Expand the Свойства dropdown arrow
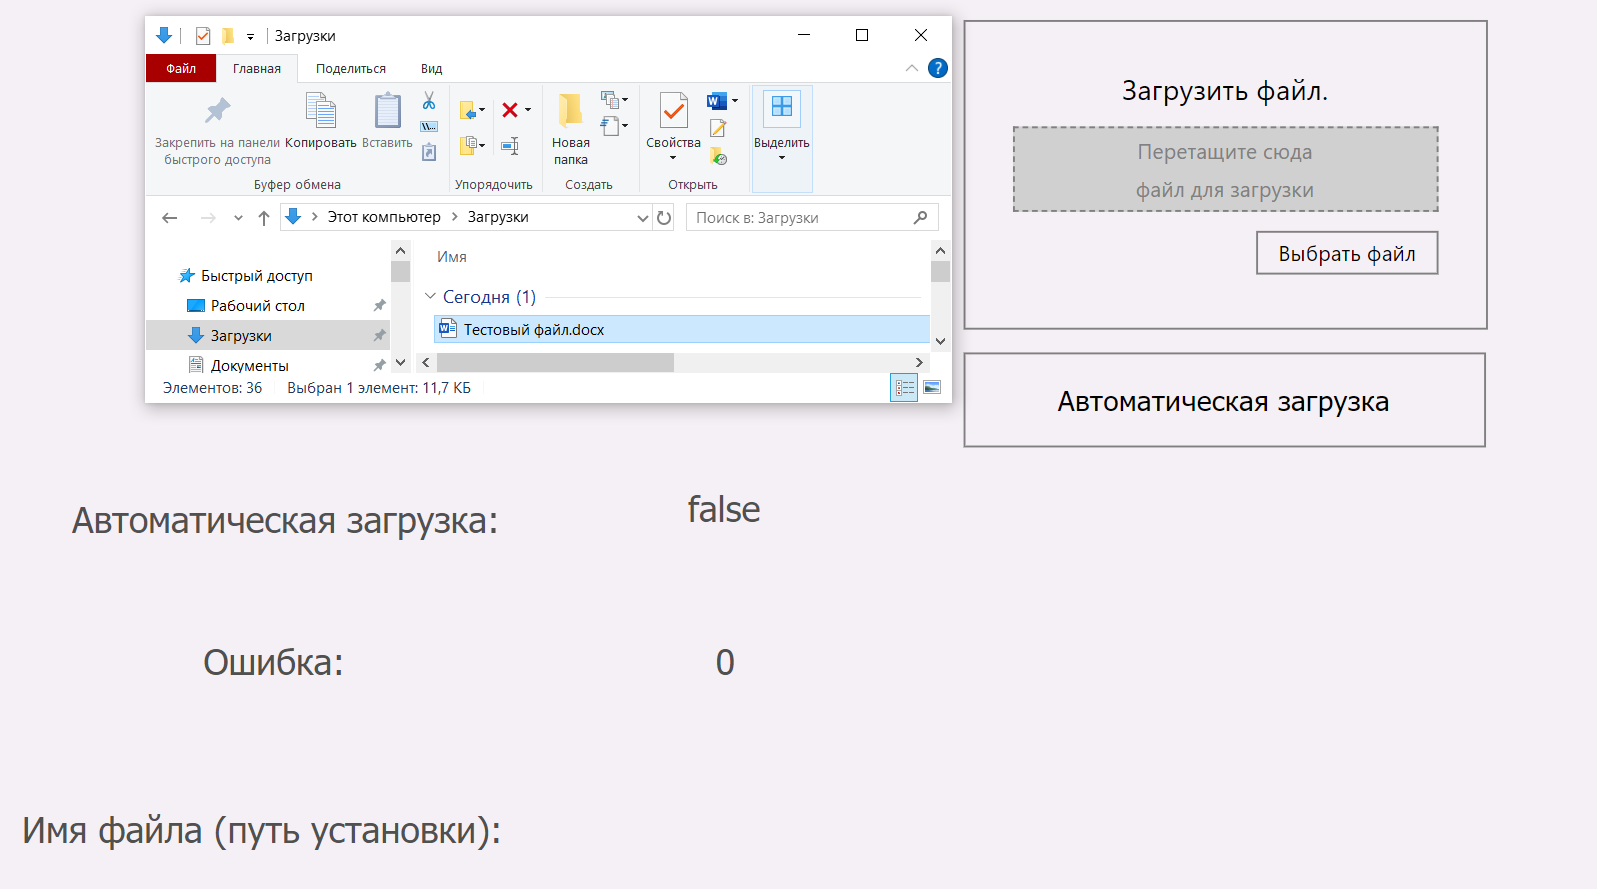The image size is (1597, 889). tap(673, 158)
